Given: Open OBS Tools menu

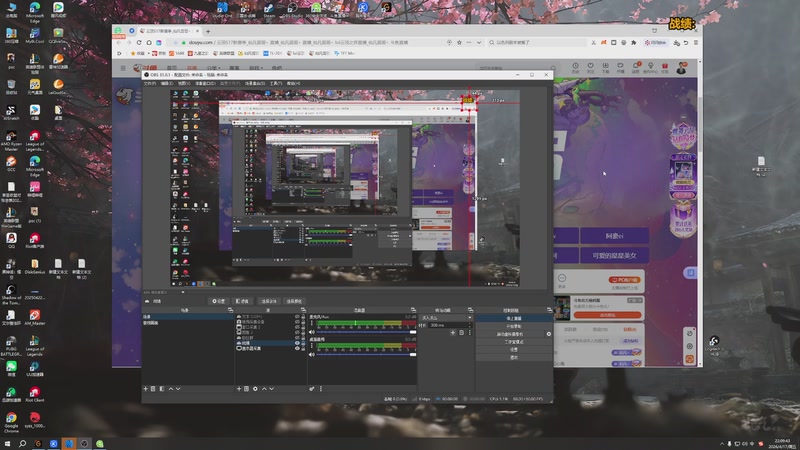Looking at the screenshot, I should pyautogui.click(x=276, y=83).
